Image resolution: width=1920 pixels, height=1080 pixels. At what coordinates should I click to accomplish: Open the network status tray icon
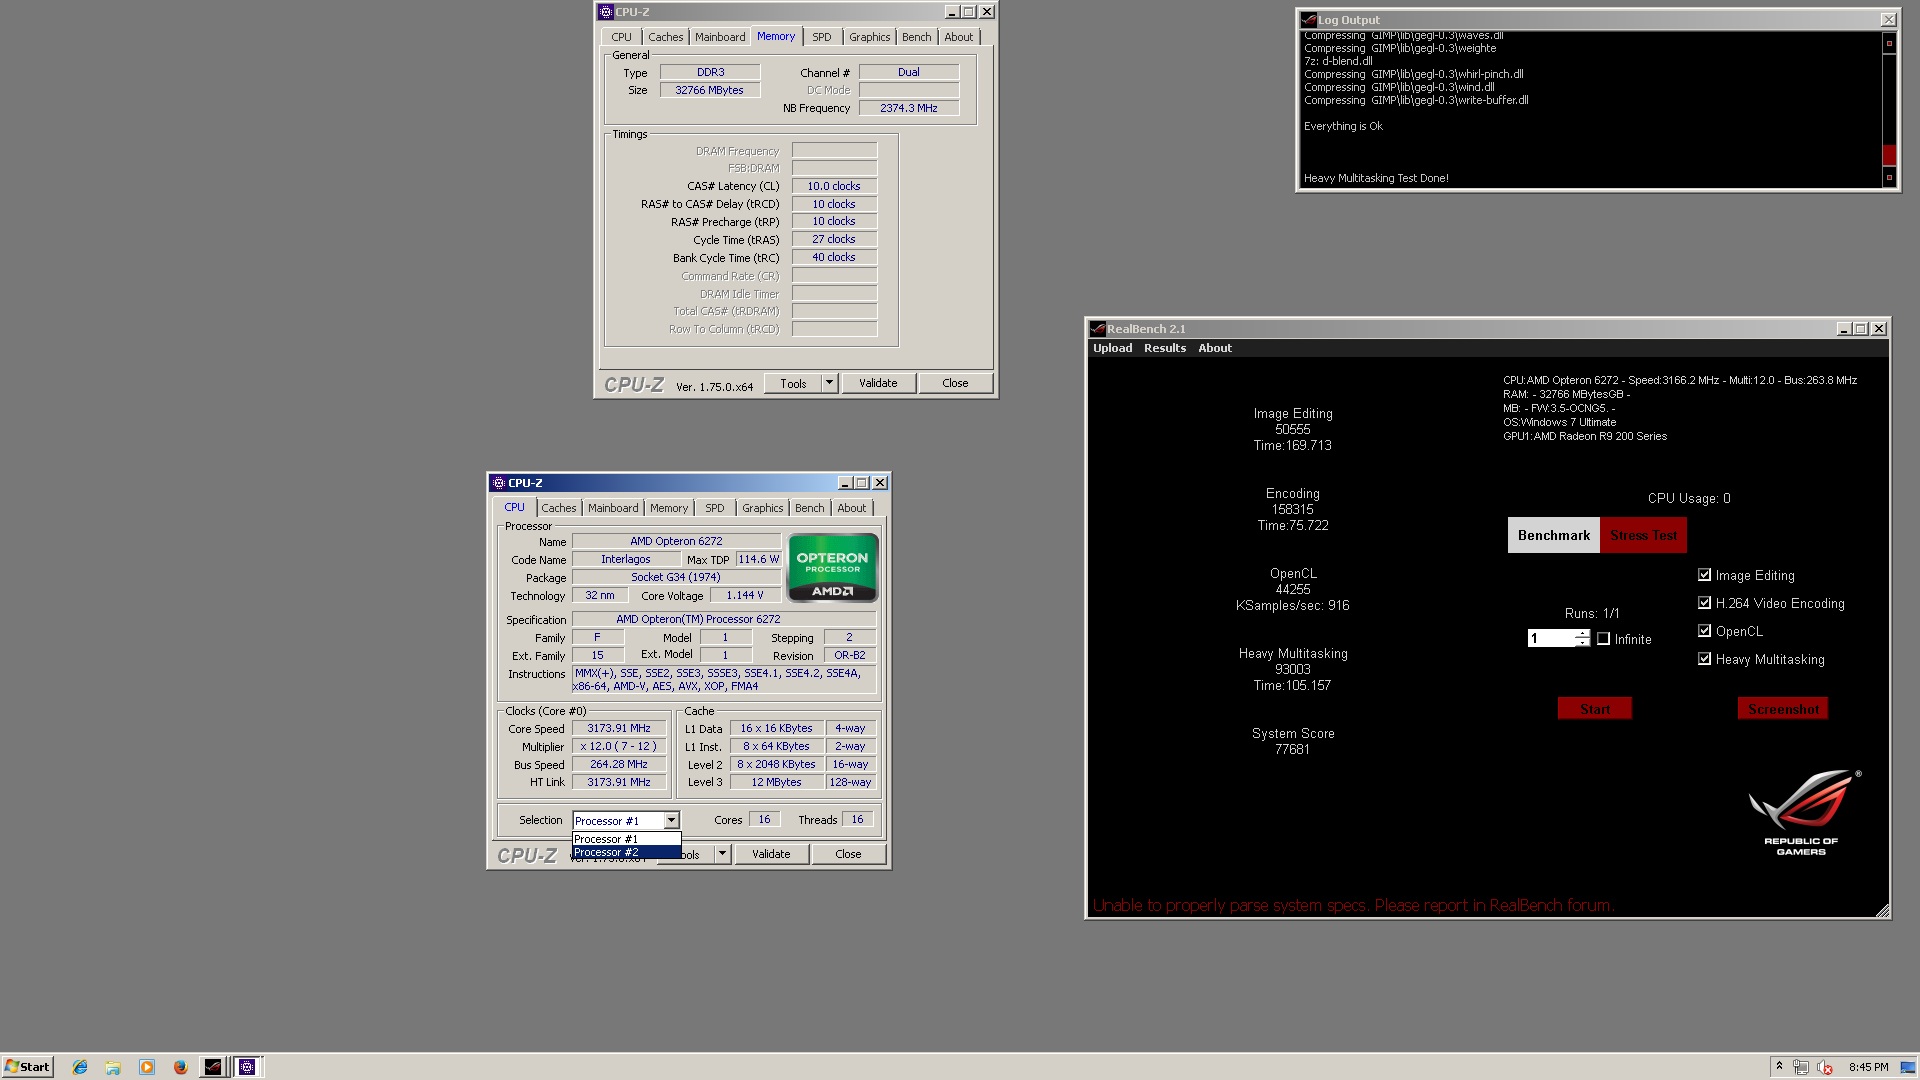(x=1801, y=1067)
